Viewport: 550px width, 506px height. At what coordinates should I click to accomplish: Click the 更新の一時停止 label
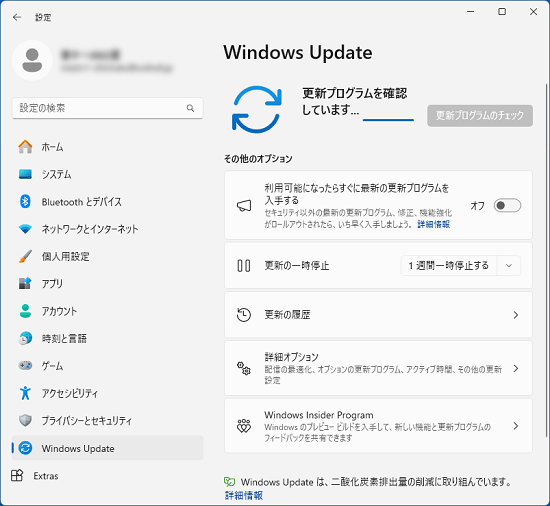pyautogui.click(x=297, y=265)
